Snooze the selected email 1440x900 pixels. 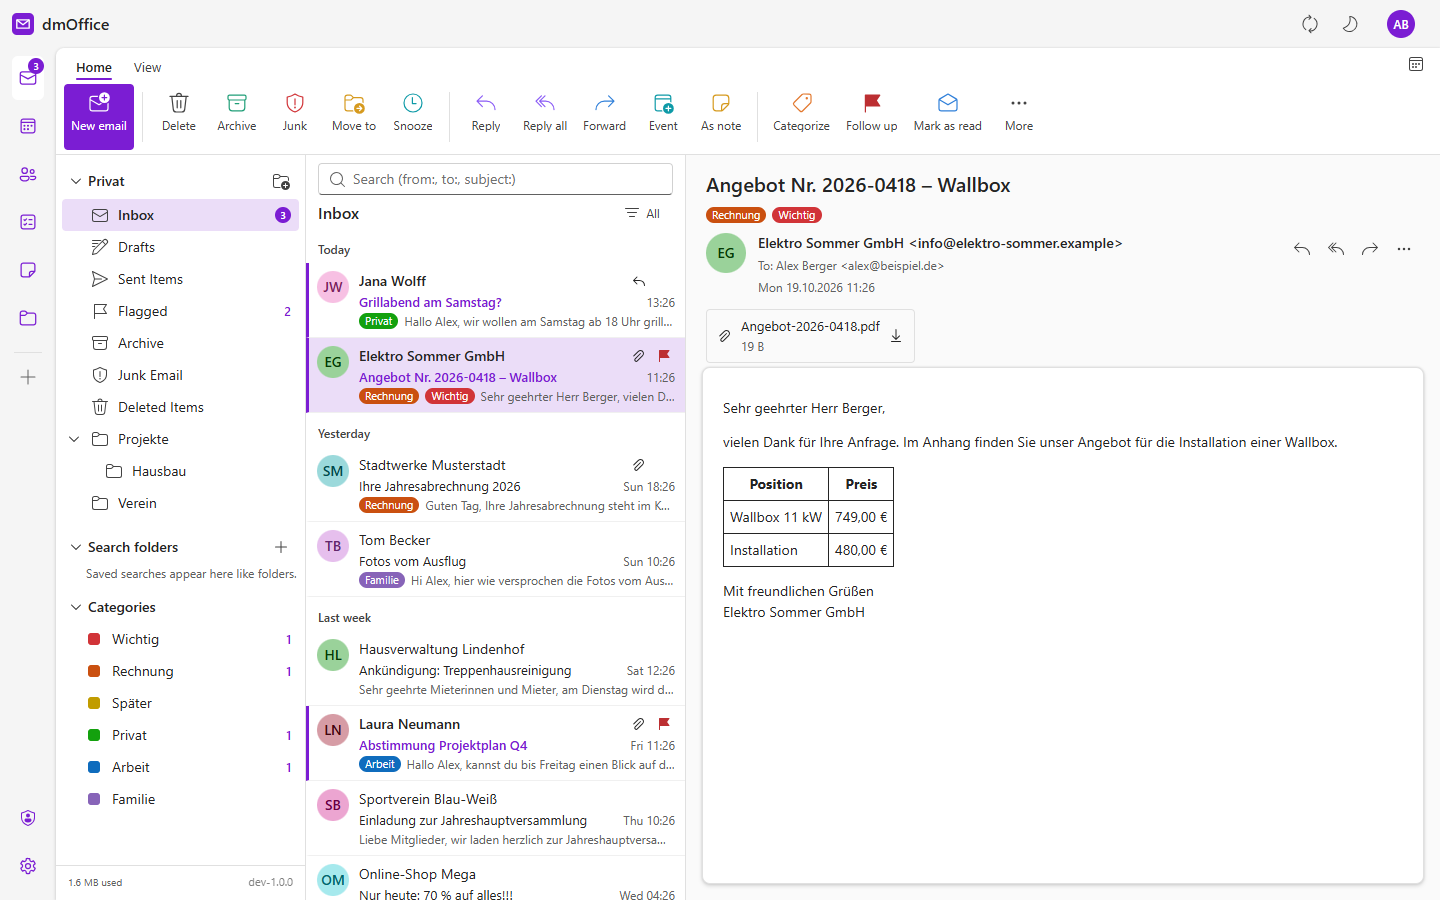click(413, 113)
